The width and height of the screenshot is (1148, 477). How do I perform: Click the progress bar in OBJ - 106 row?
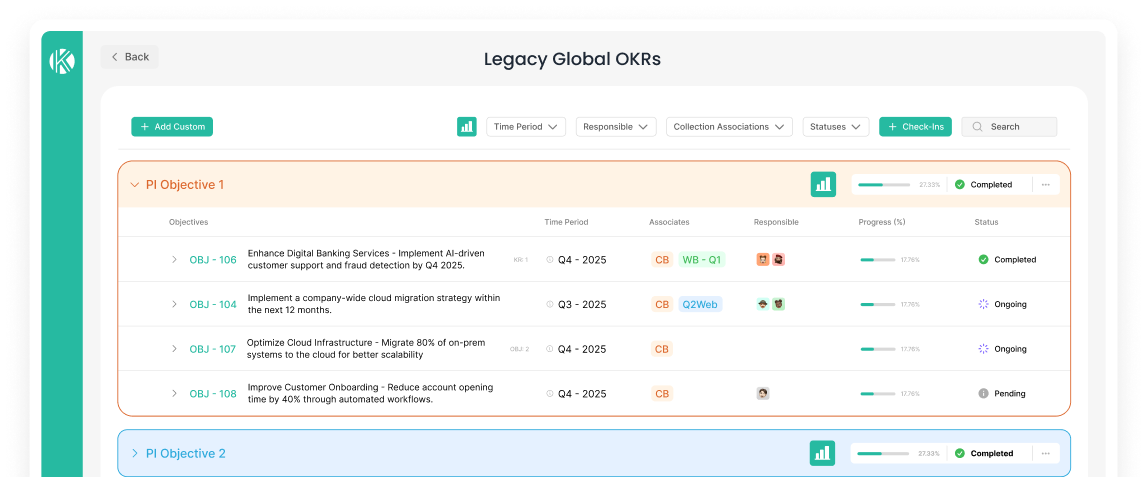click(878, 260)
